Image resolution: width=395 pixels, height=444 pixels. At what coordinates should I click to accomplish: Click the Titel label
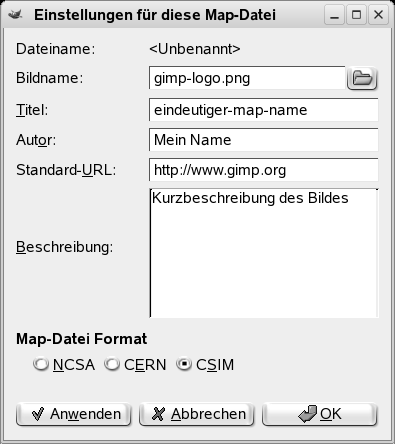32,110
